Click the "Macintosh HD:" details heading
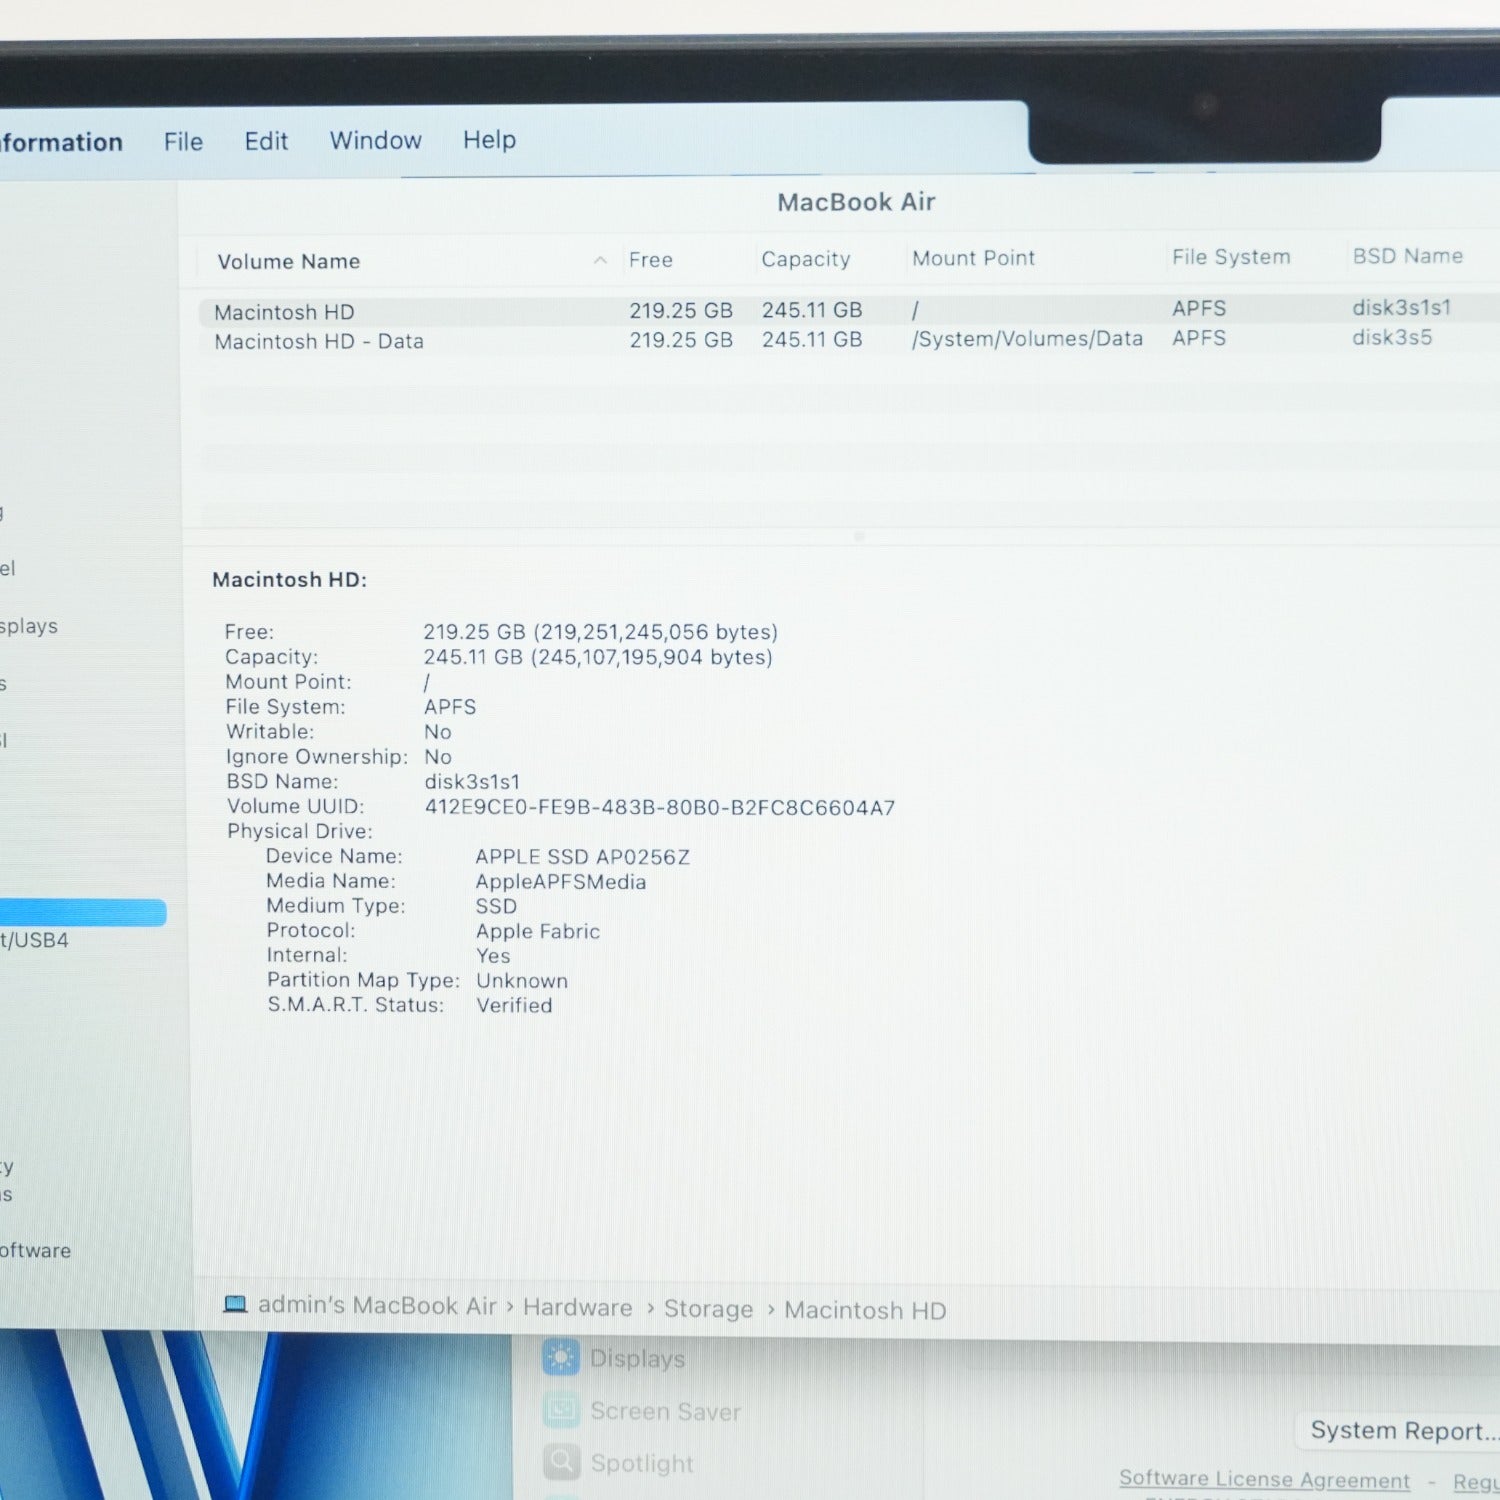1500x1500 pixels. pos(290,580)
